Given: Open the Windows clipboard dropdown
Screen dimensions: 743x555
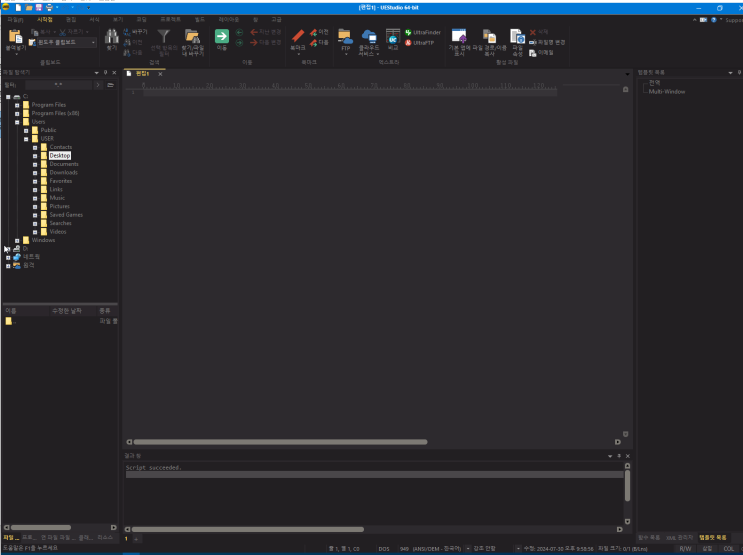Looking at the screenshot, I should [93, 43].
